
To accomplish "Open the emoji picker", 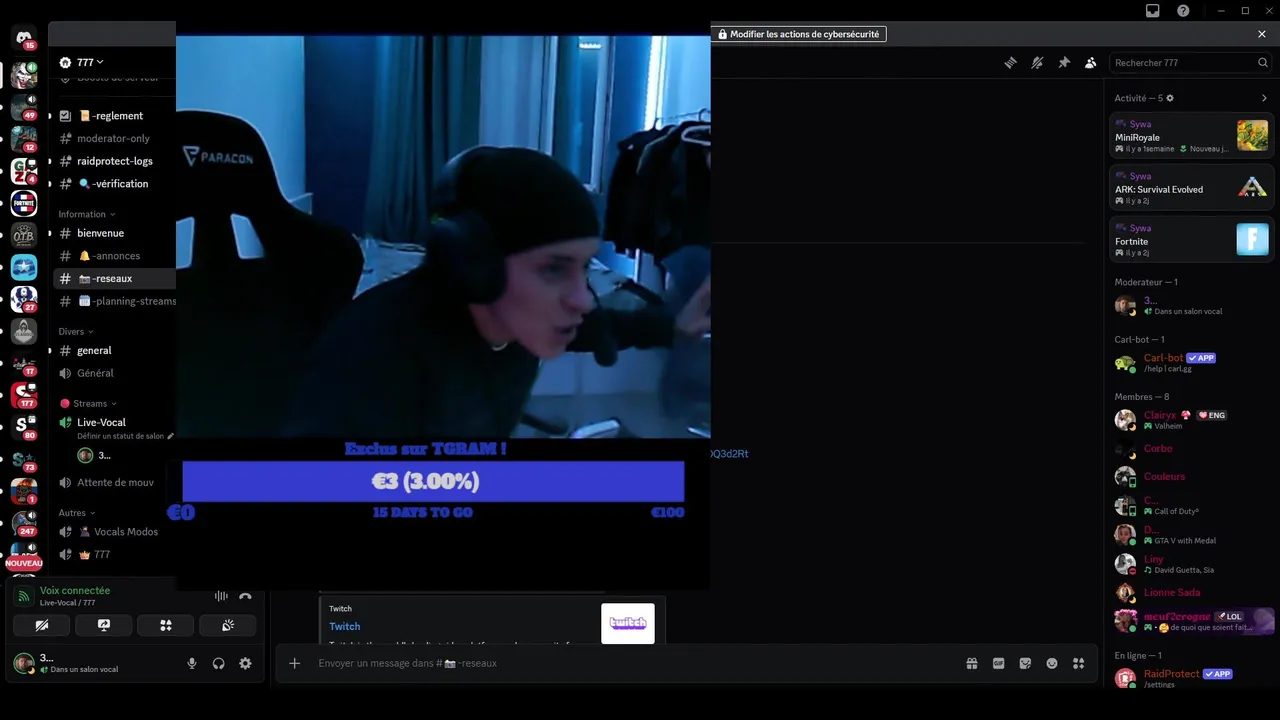I will click(1052, 663).
